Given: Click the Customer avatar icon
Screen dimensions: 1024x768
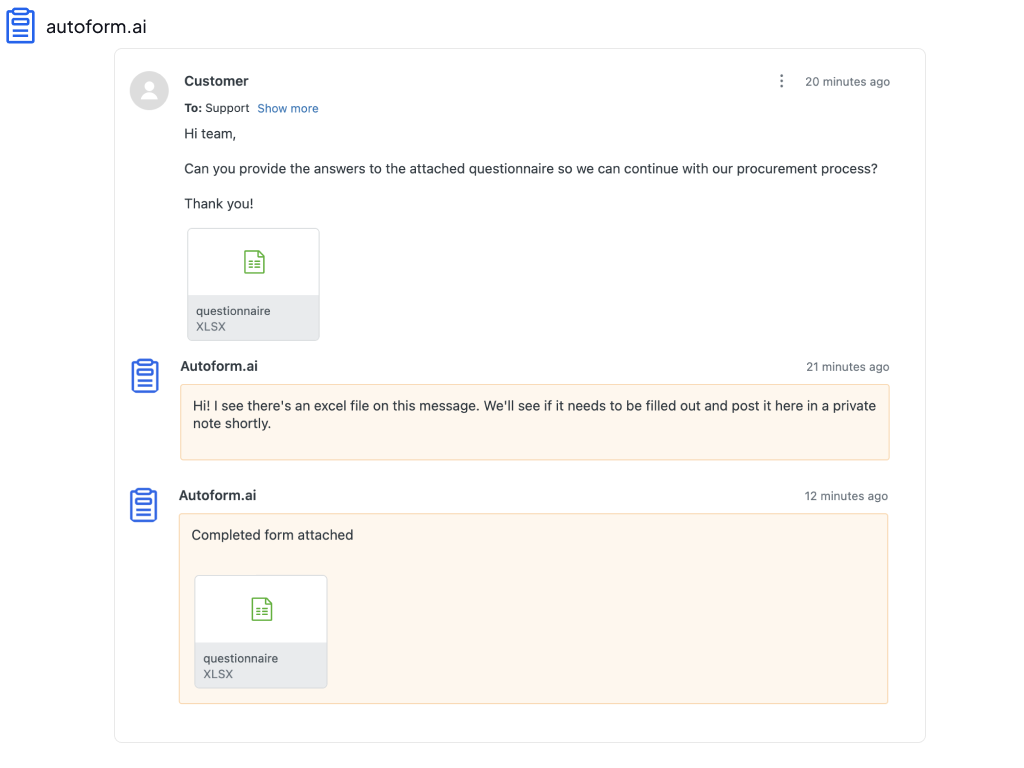Looking at the screenshot, I should tap(149, 90).
